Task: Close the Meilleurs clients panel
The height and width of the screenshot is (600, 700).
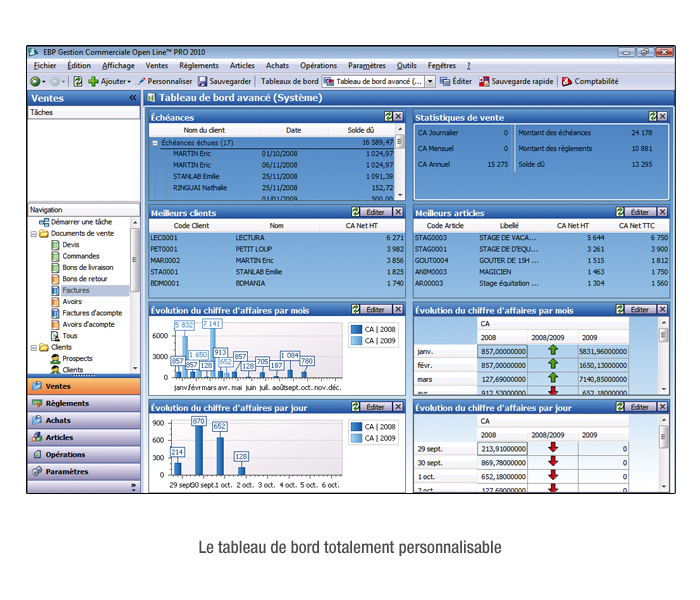Action: pos(399,212)
